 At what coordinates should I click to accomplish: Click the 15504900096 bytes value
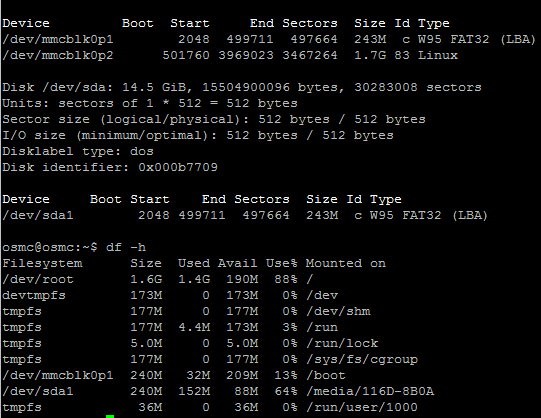[246, 87]
